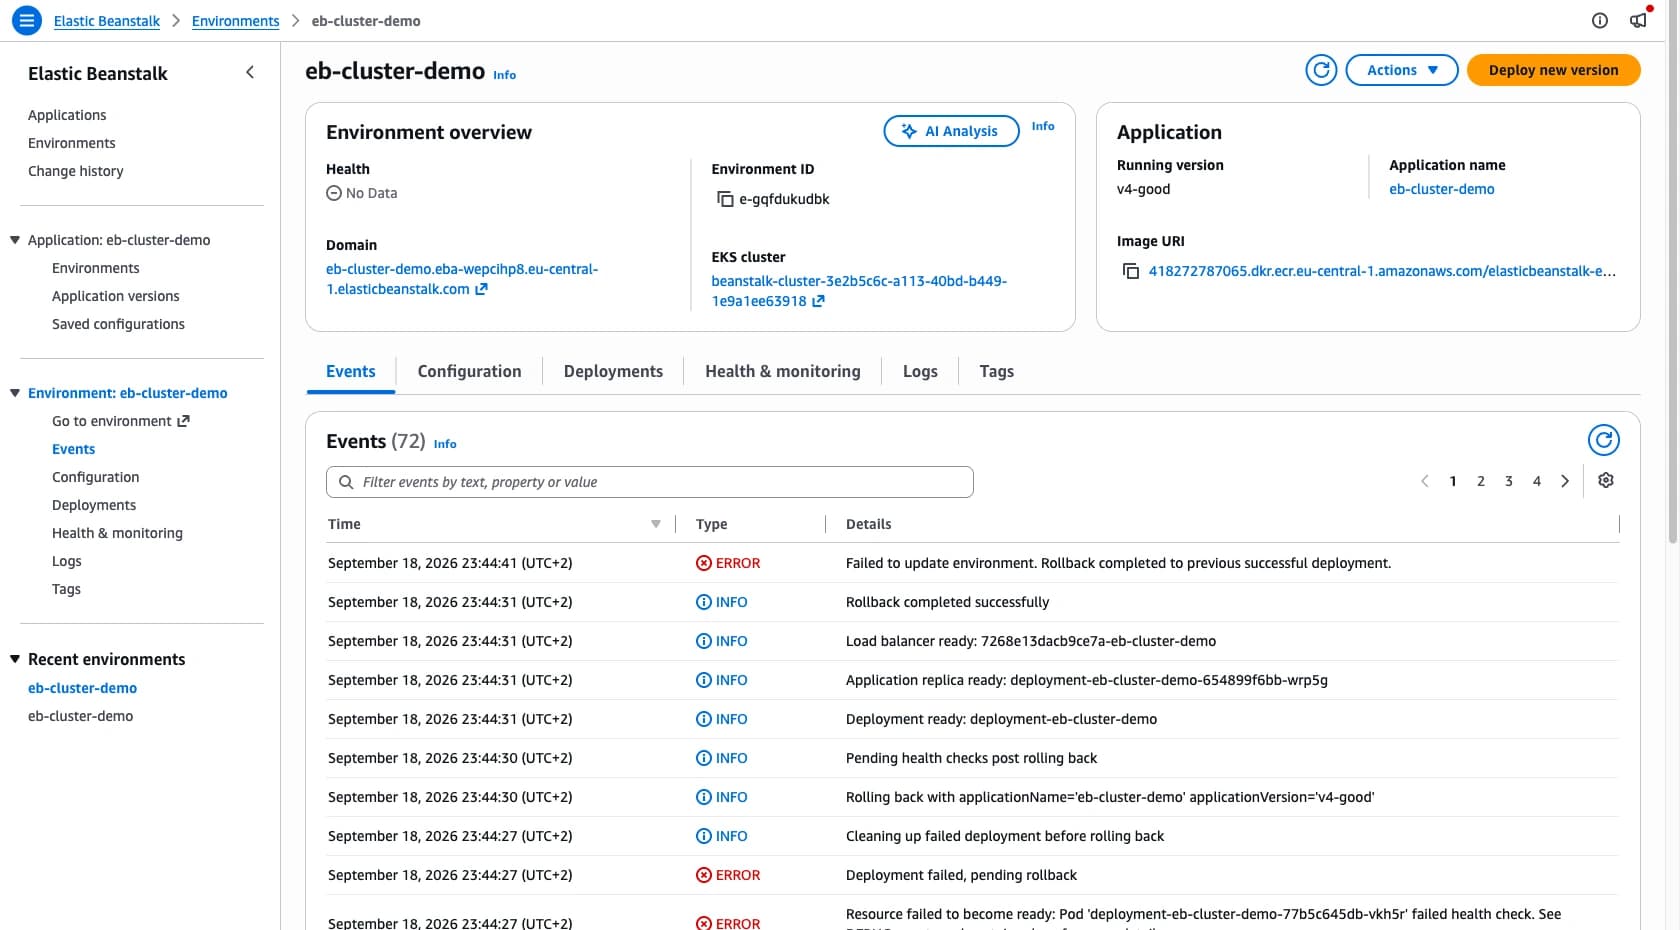Open the Health & monitoring tab
This screenshot has height=930, width=1680.
783,371
